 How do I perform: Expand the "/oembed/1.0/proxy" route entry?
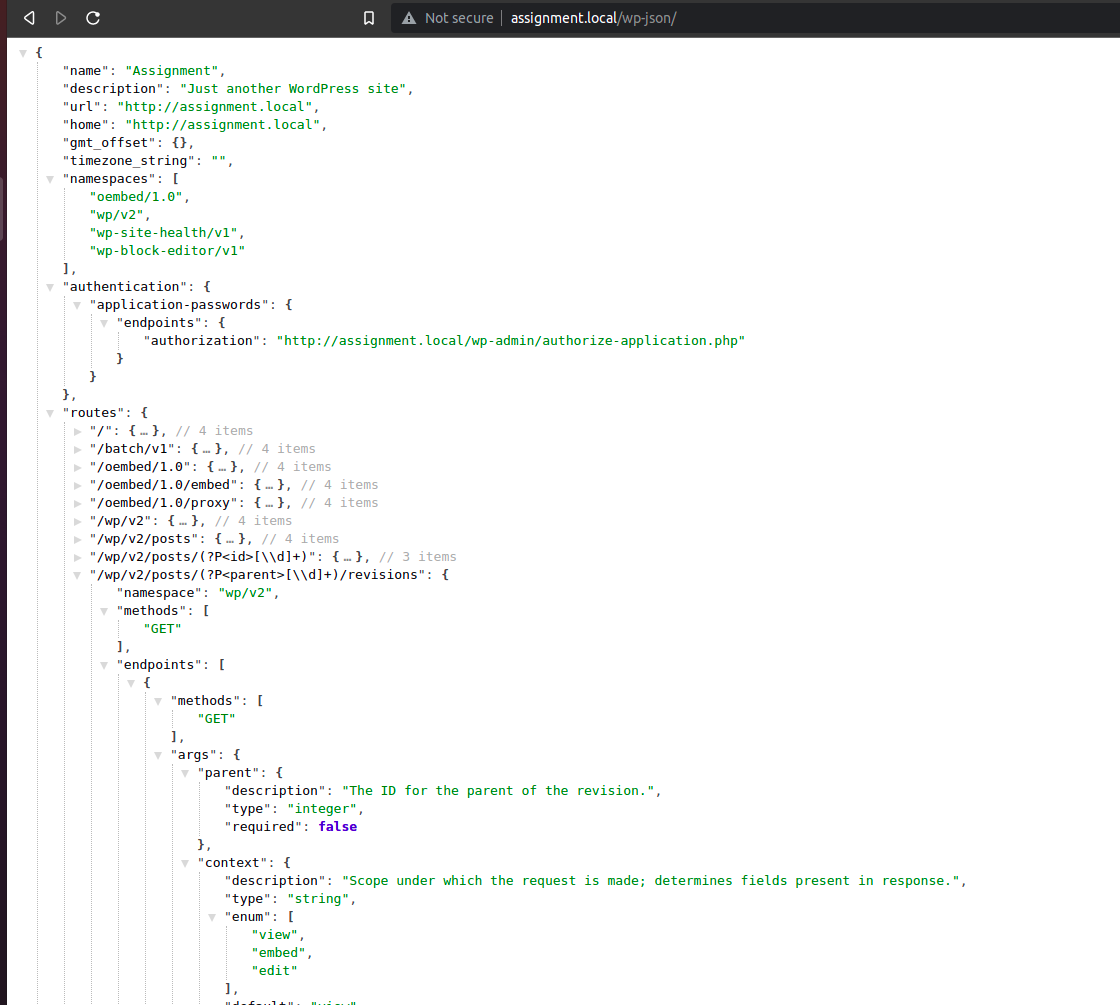(78, 503)
